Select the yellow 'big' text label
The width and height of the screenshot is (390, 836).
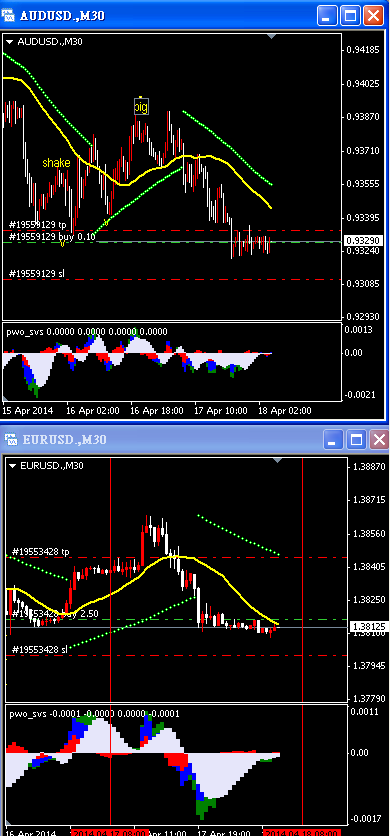[x=141, y=107]
